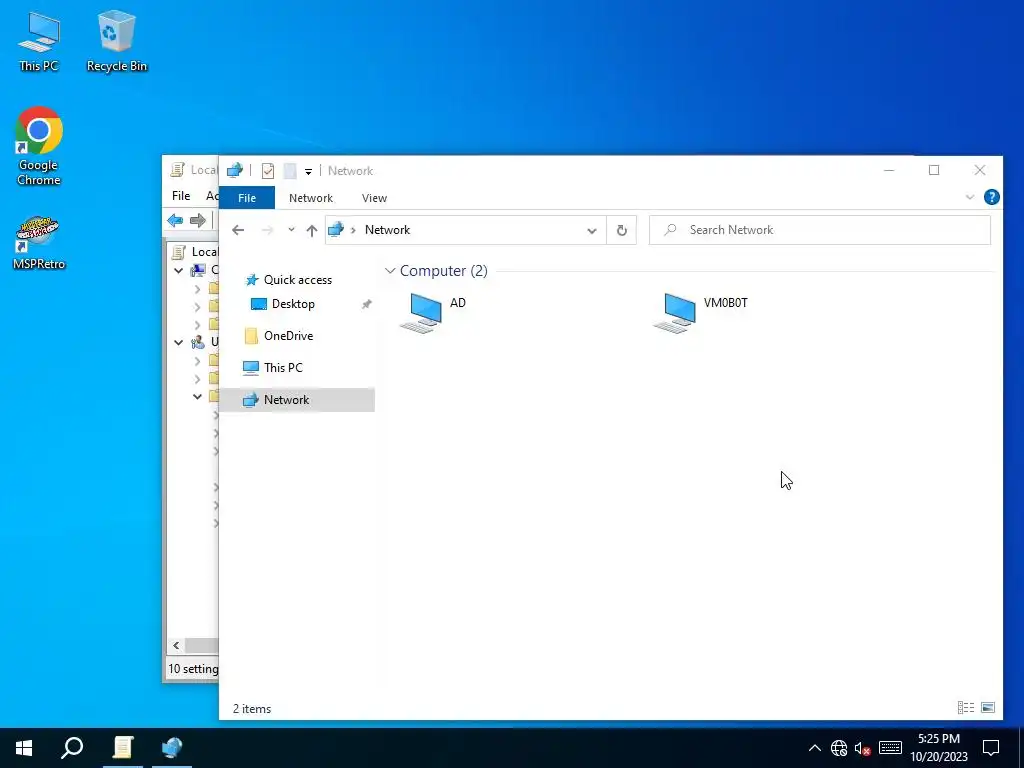The image size is (1024, 768).
Task: Click the Computer (2) group header
Action: pos(443,270)
